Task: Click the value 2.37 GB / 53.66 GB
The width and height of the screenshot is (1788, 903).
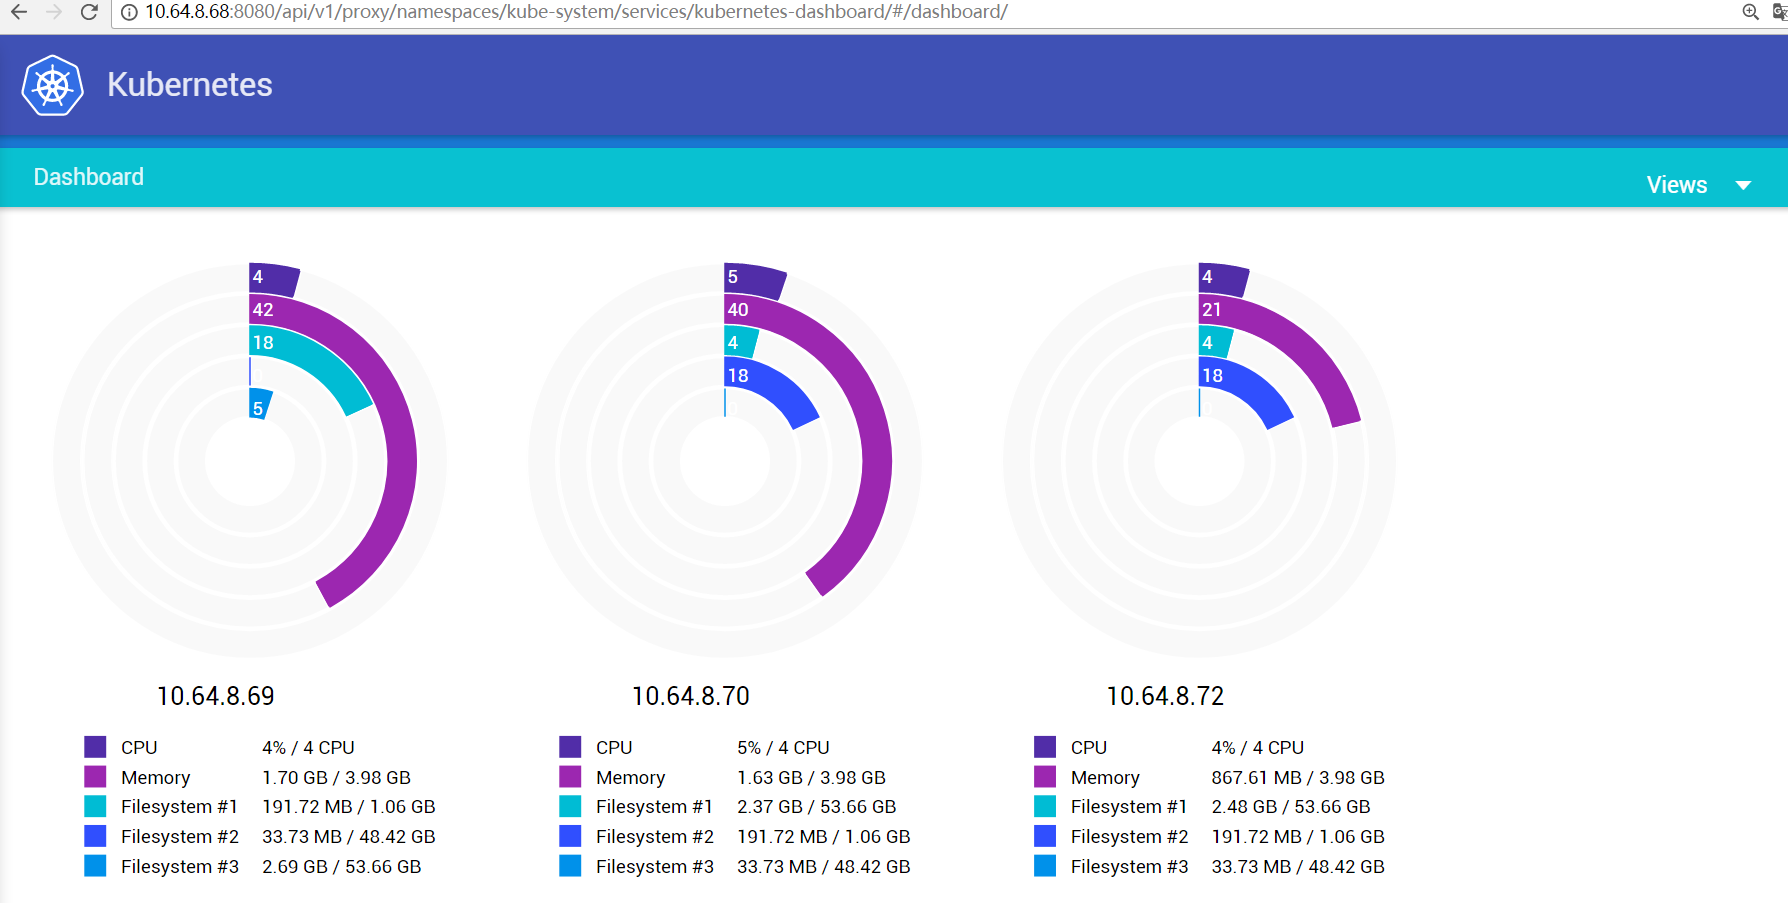Action: tap(817, 806)
